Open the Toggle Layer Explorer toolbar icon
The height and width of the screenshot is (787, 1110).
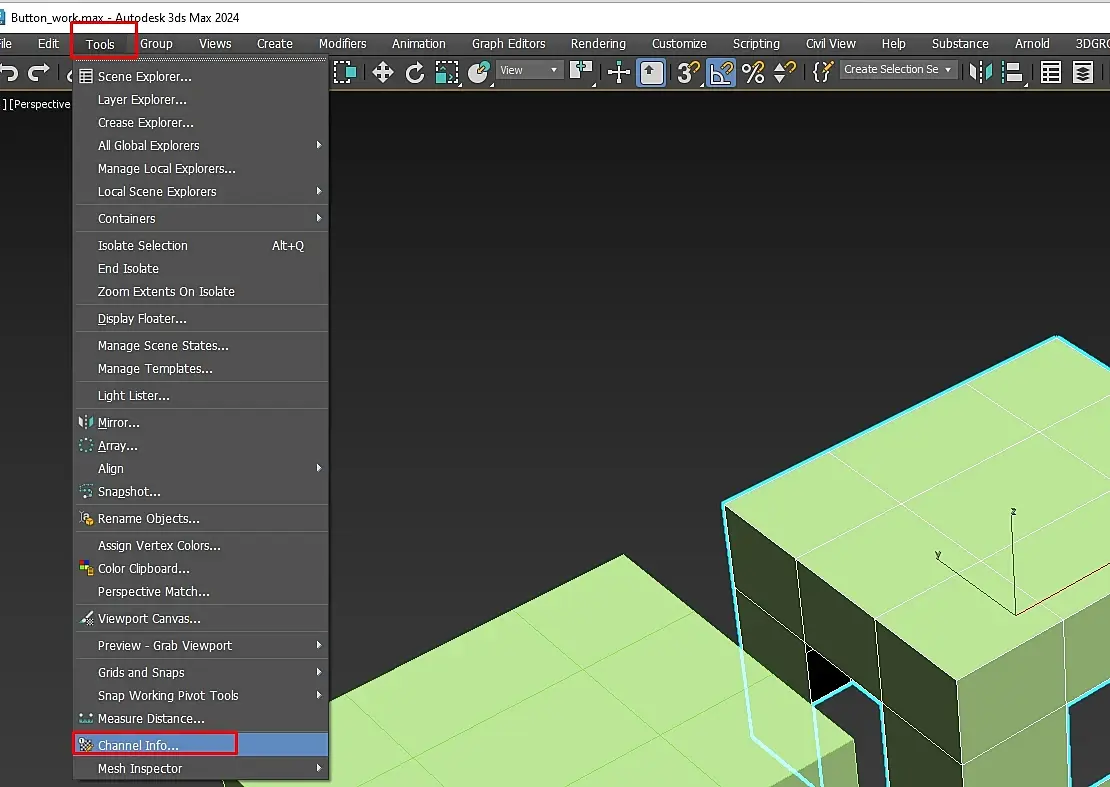click(1083, 72)
